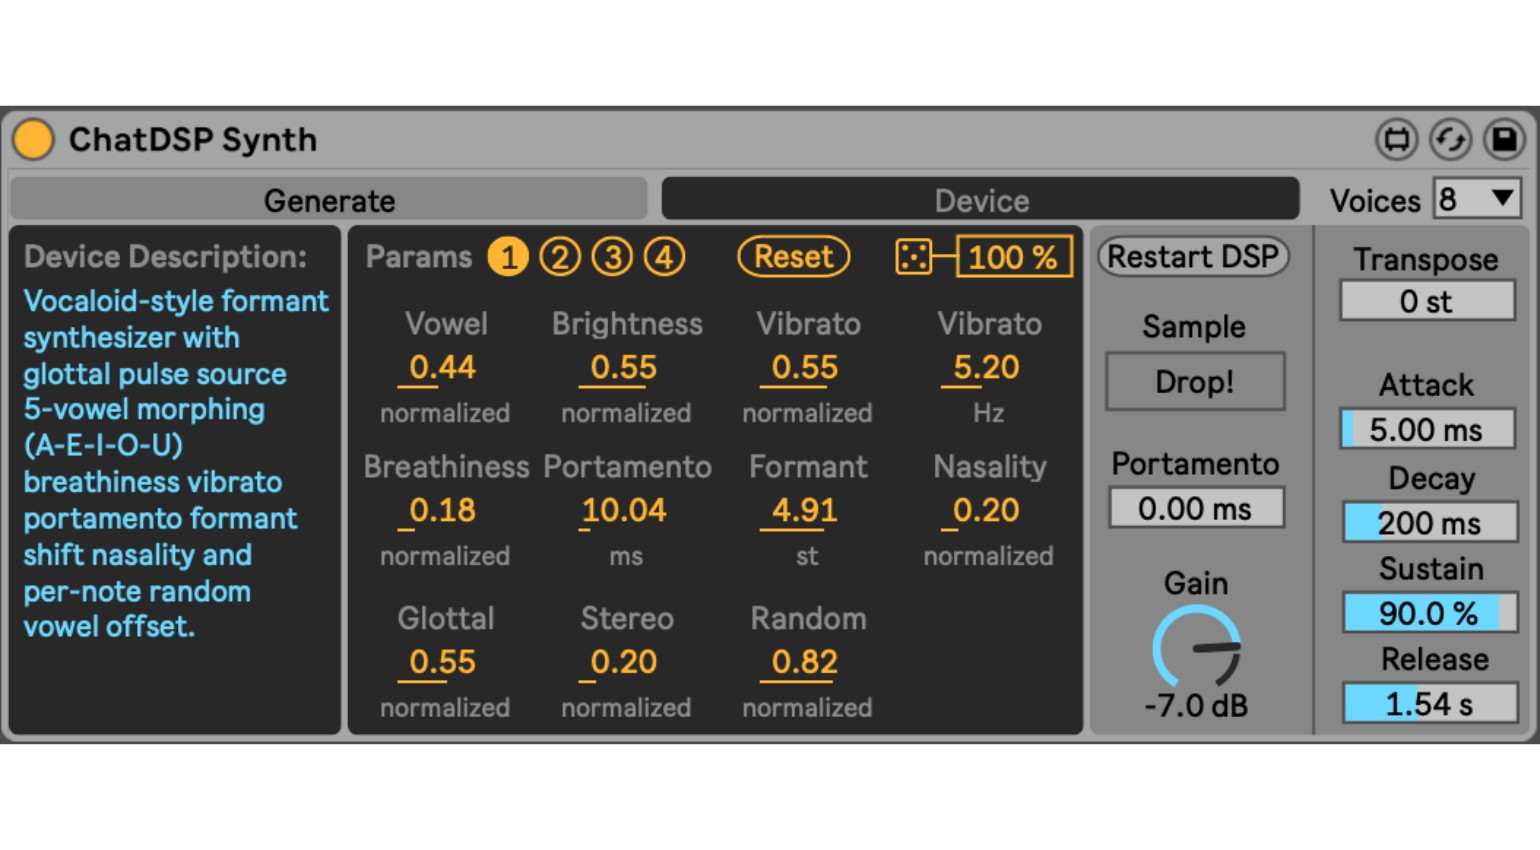Screen dimensions: 1540x850
Task: Click the randomize dice icon
Action: coord(913,257)
